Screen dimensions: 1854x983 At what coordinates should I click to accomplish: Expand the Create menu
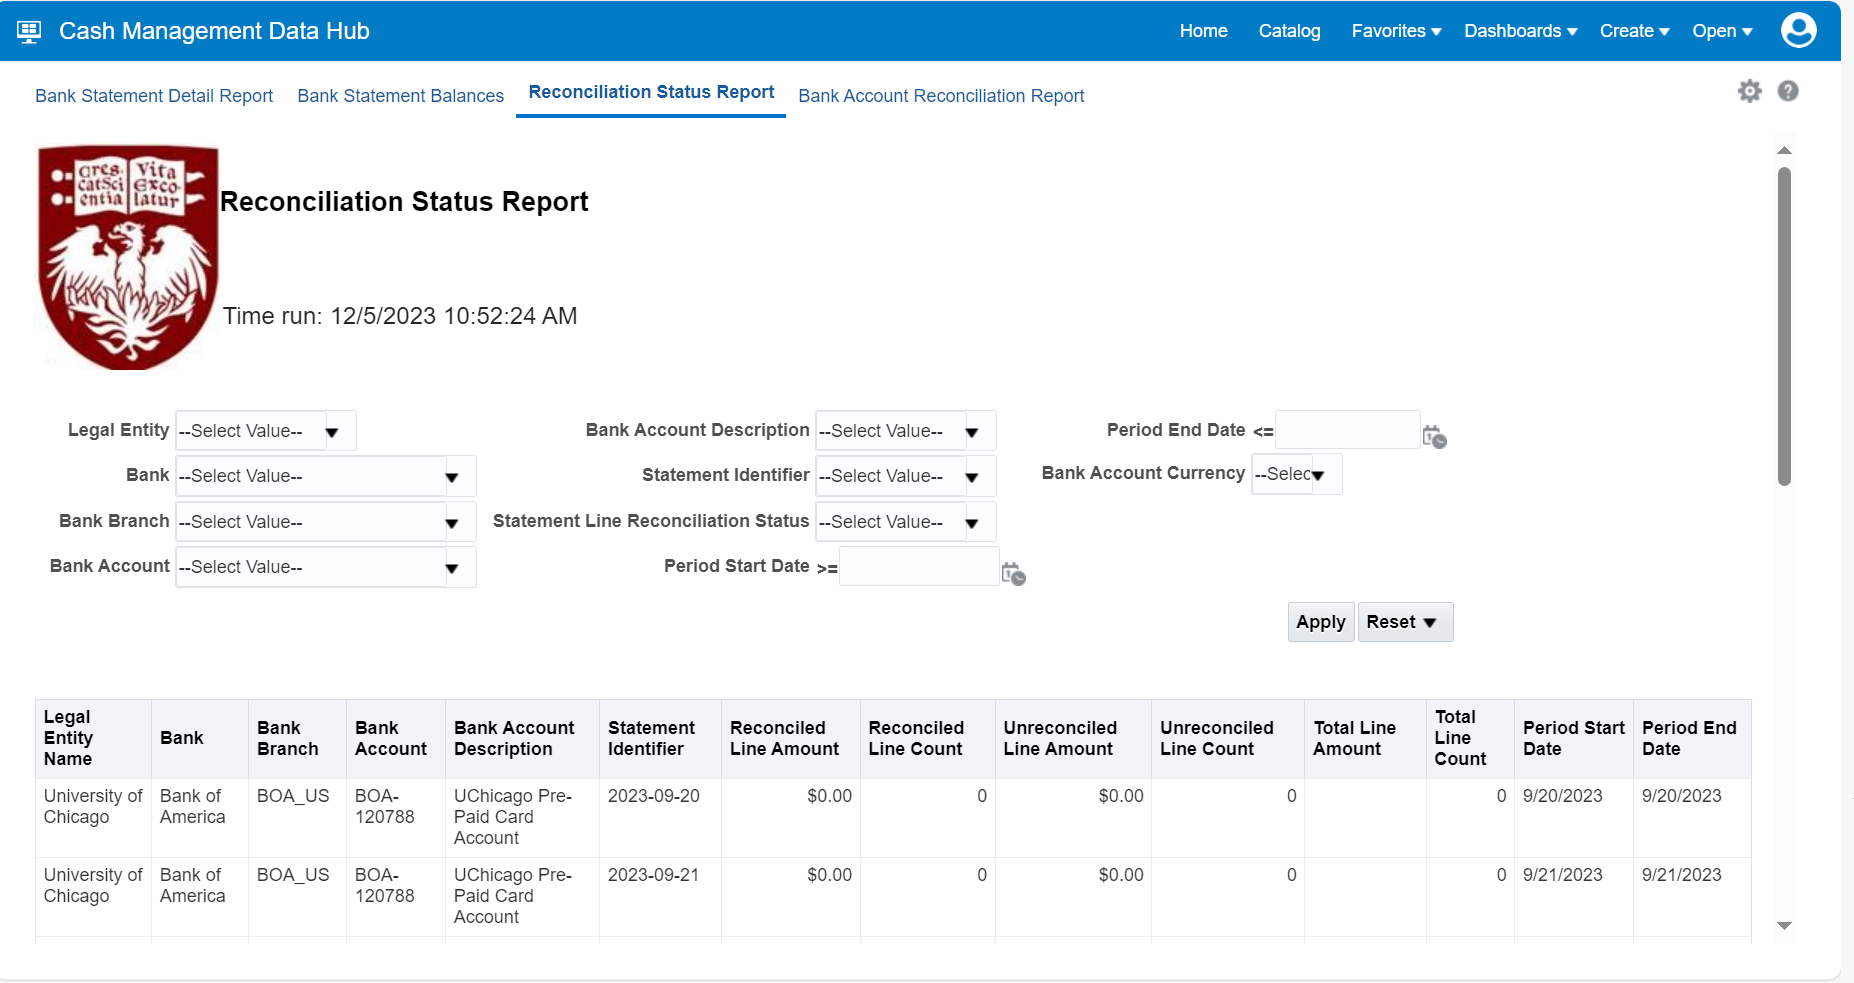point(1634,31)
